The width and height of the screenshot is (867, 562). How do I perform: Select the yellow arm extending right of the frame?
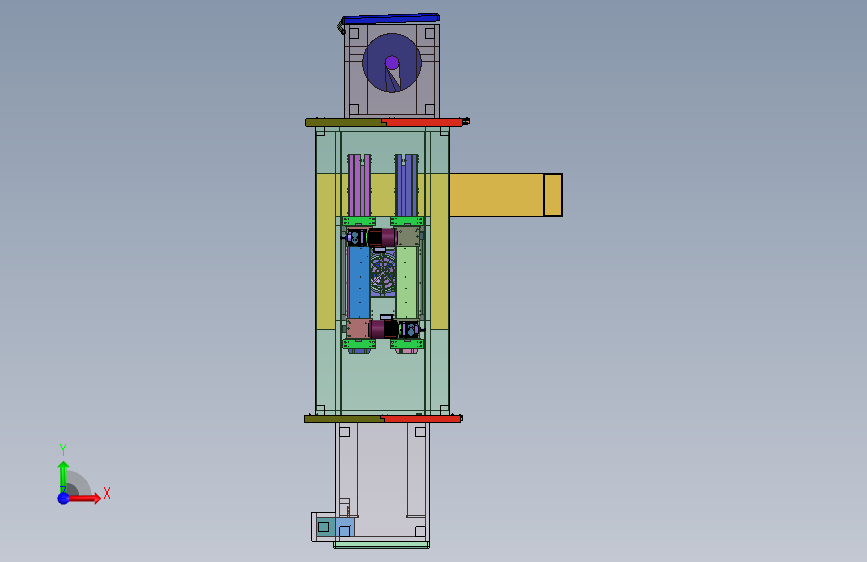(496, 195)
